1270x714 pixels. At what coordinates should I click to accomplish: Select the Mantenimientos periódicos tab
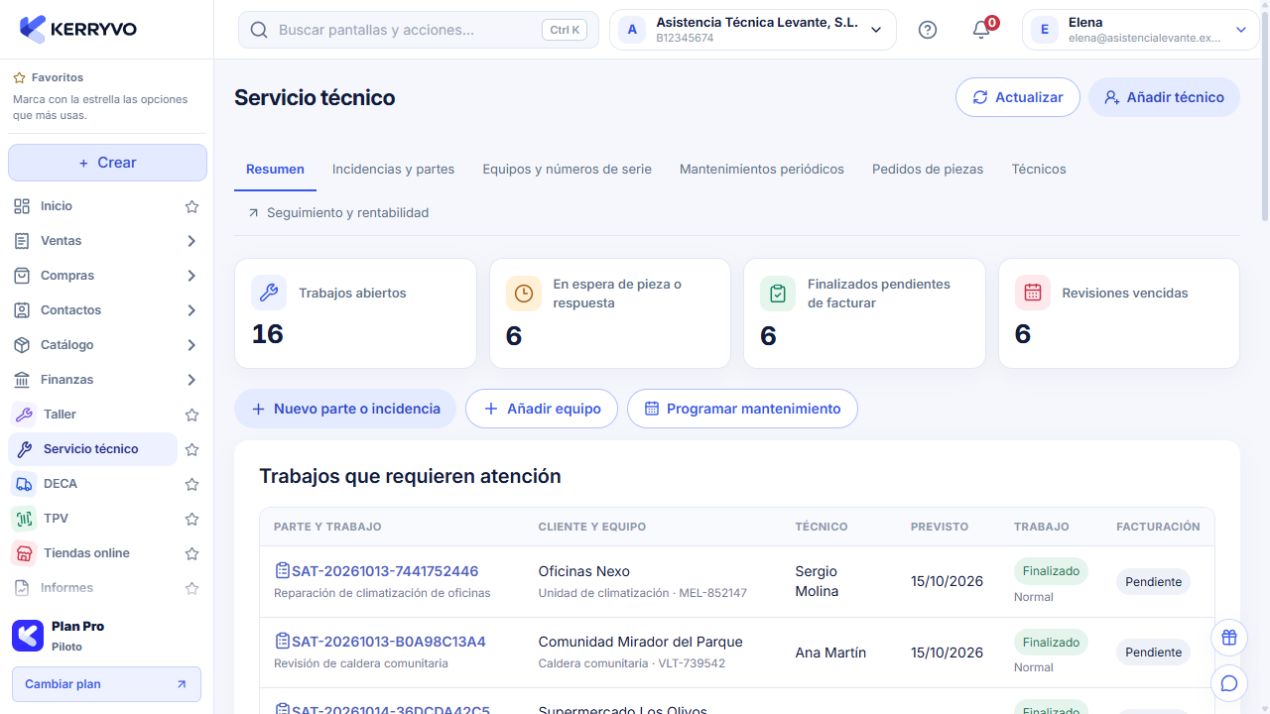pos(762,169)
